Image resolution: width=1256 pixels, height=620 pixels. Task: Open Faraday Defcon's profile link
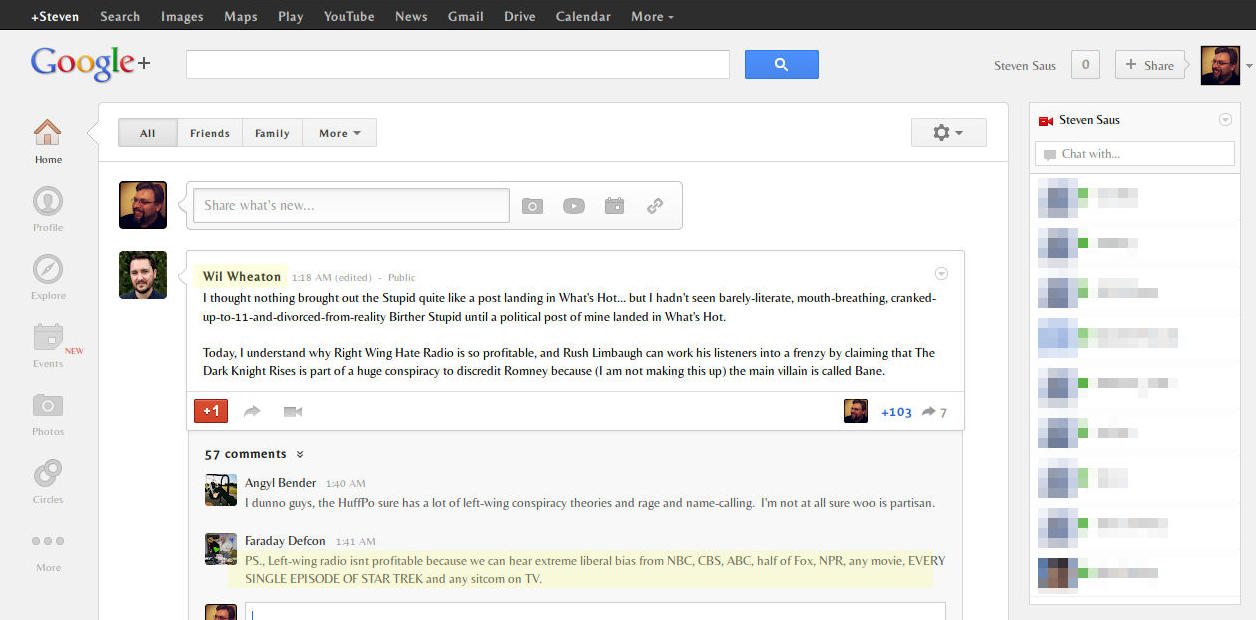tap(285, 541)
